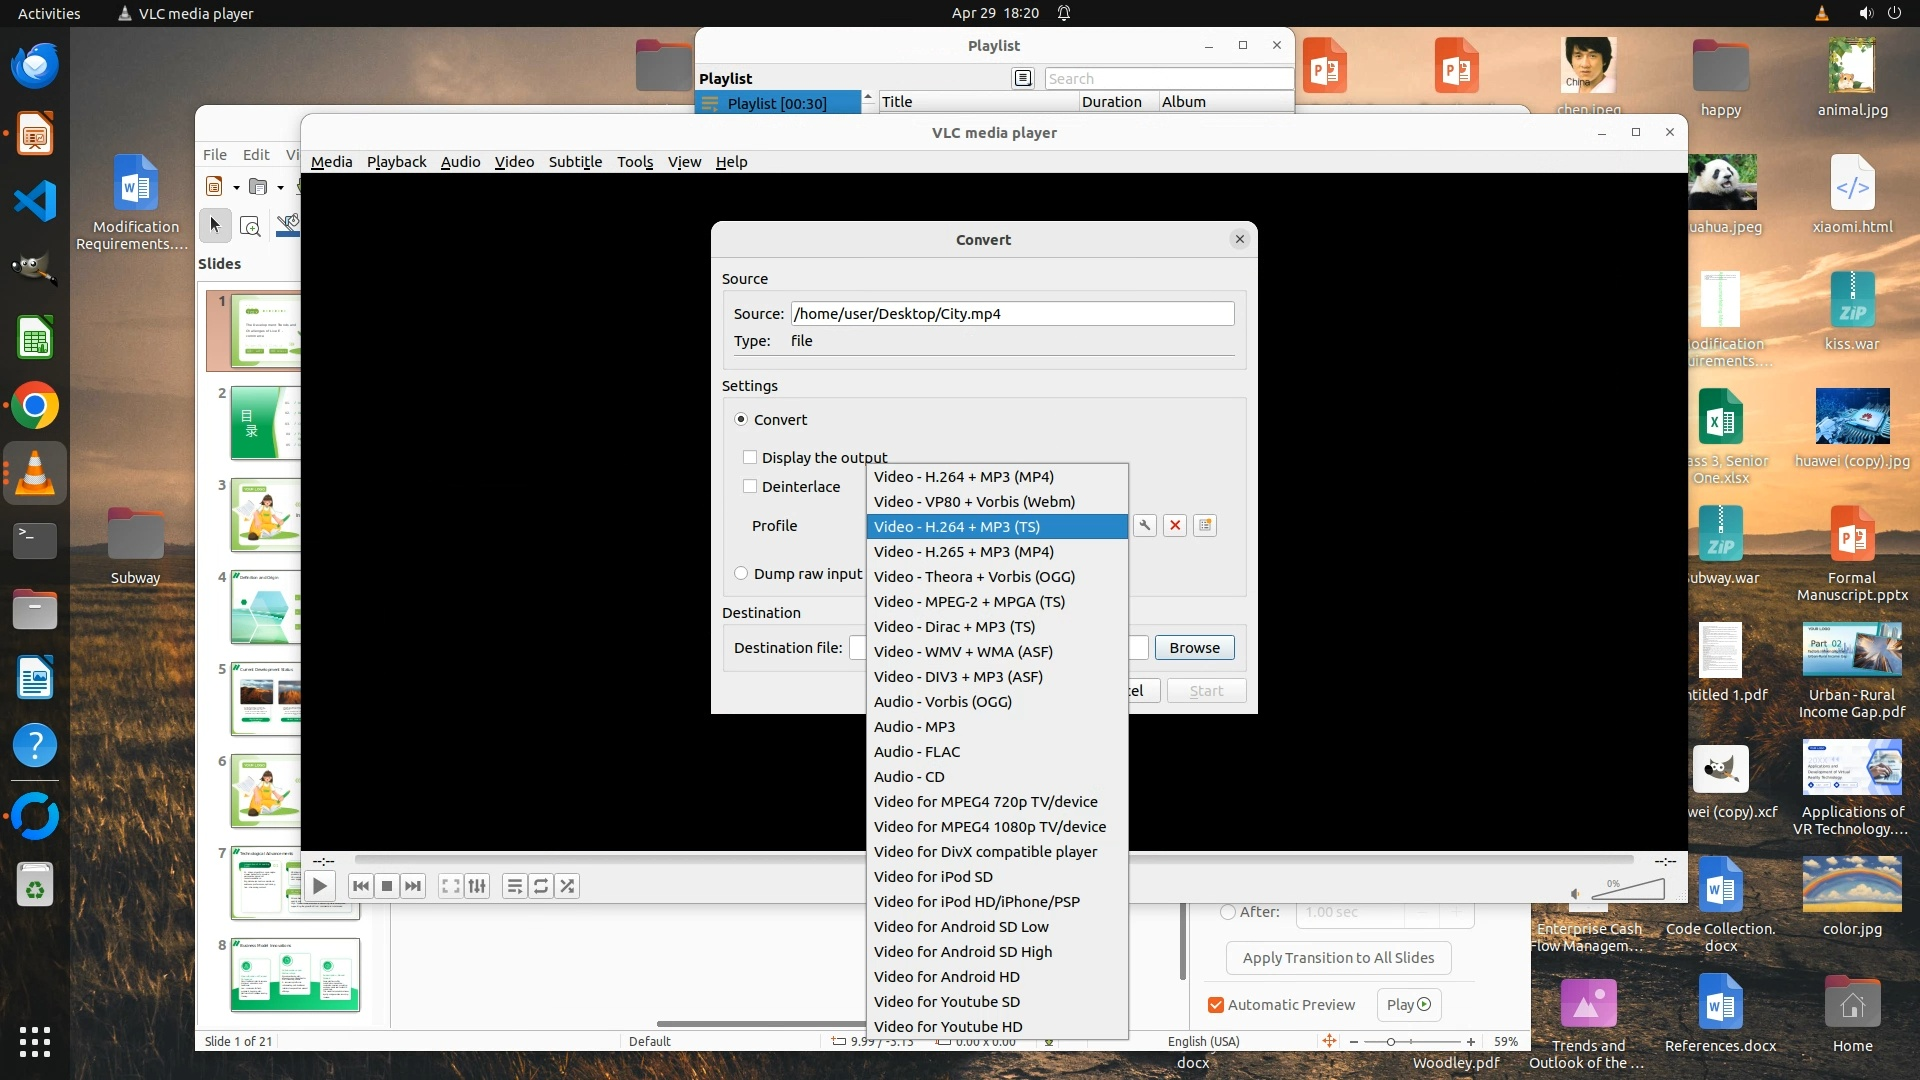Click the stop playback button
Image resolution: width=1920 pixels, height=1080 pixels.
[387, 886]
